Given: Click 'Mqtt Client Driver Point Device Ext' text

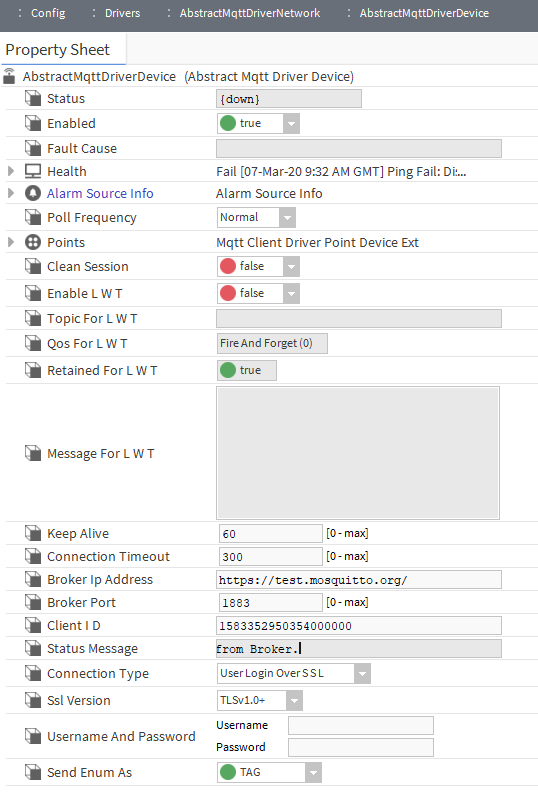Looking at the screenshot, I should click(x=317, y=242).
